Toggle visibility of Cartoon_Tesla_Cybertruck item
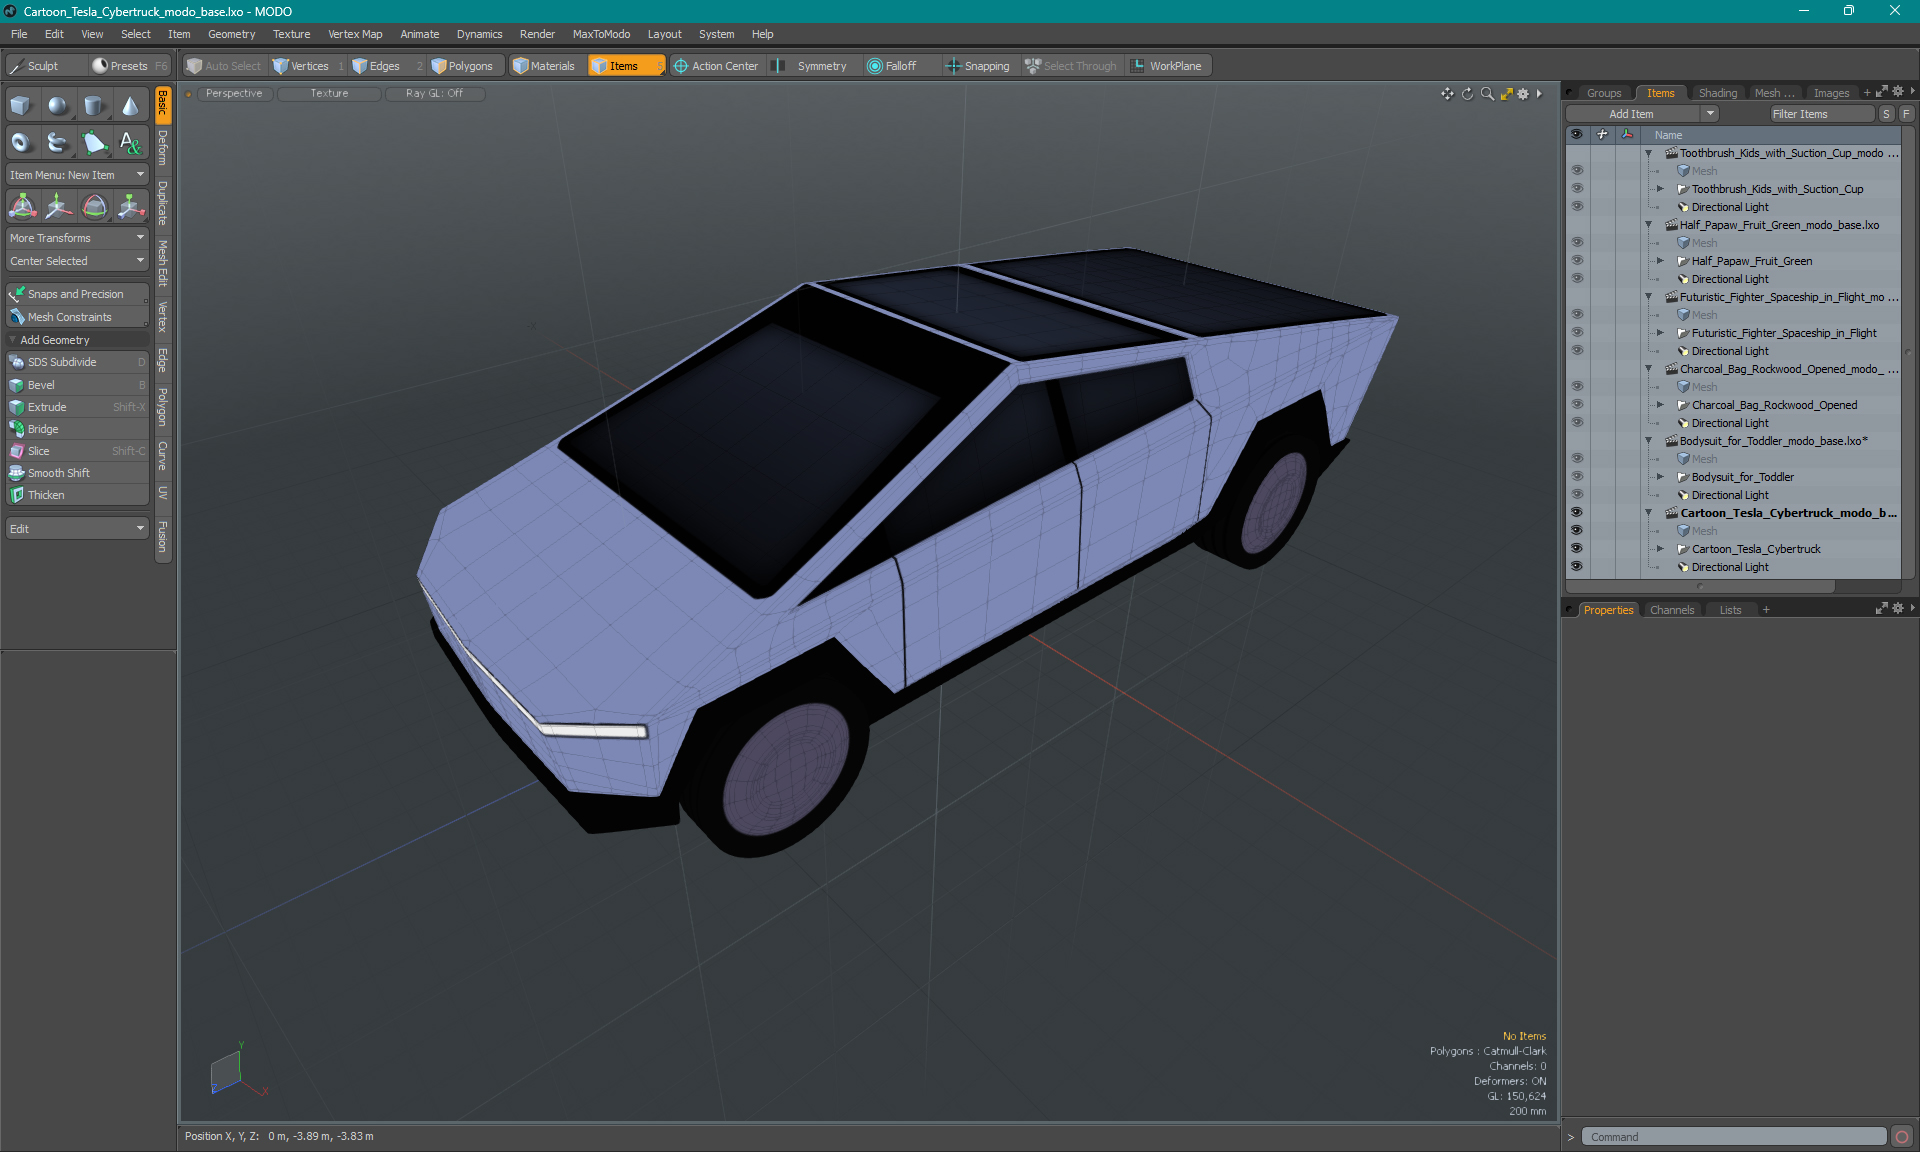1920x1152 pixels. coord(1577,549)
